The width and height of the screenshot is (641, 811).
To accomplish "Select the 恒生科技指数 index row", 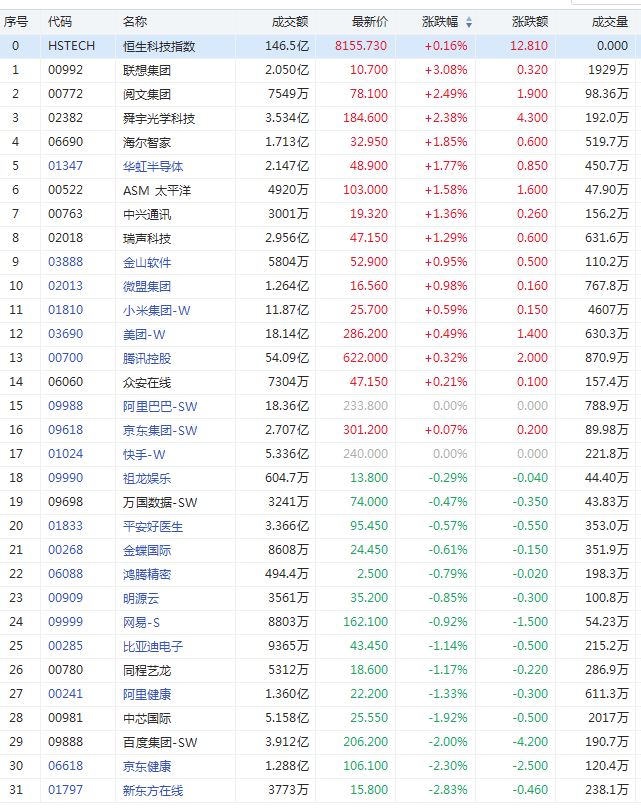I will point(160,46).
